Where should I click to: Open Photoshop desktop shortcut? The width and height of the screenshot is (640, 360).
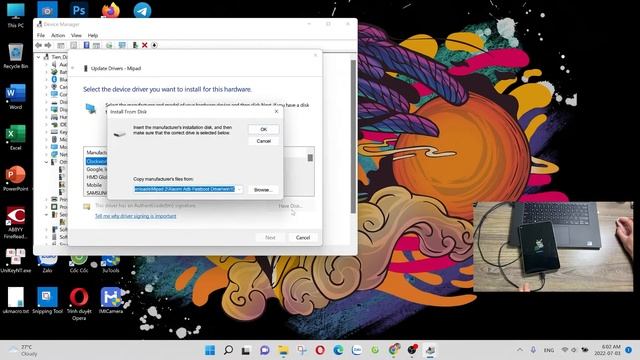point(79,10)
